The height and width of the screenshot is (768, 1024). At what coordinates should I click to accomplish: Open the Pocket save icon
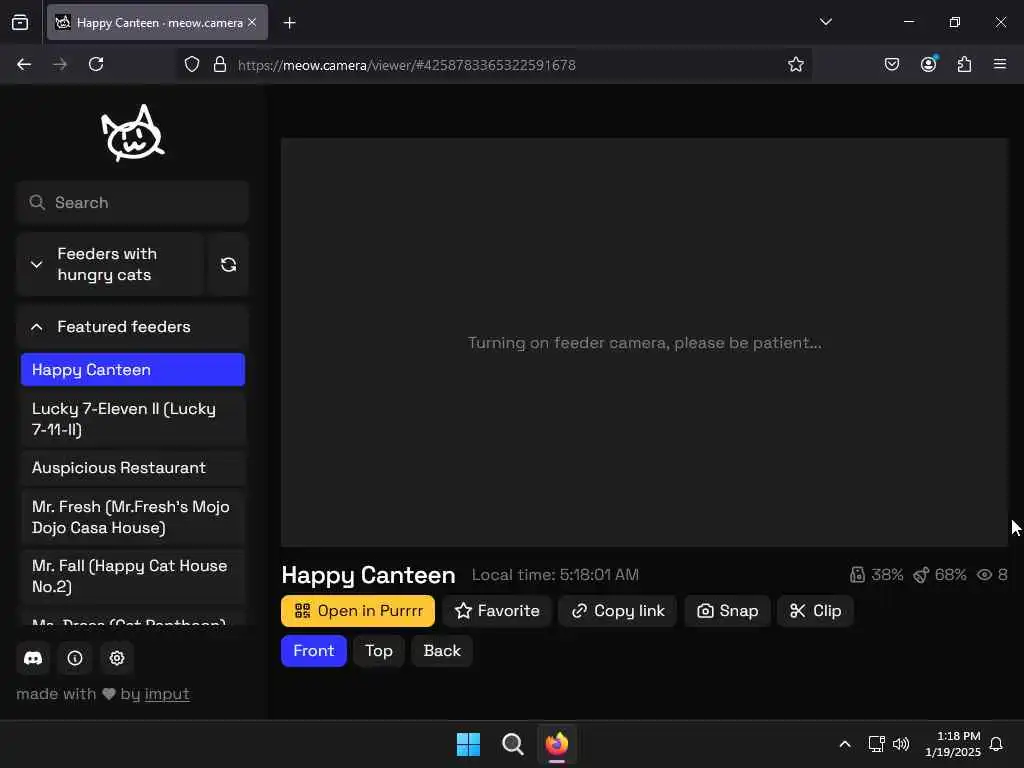[891, 64]
